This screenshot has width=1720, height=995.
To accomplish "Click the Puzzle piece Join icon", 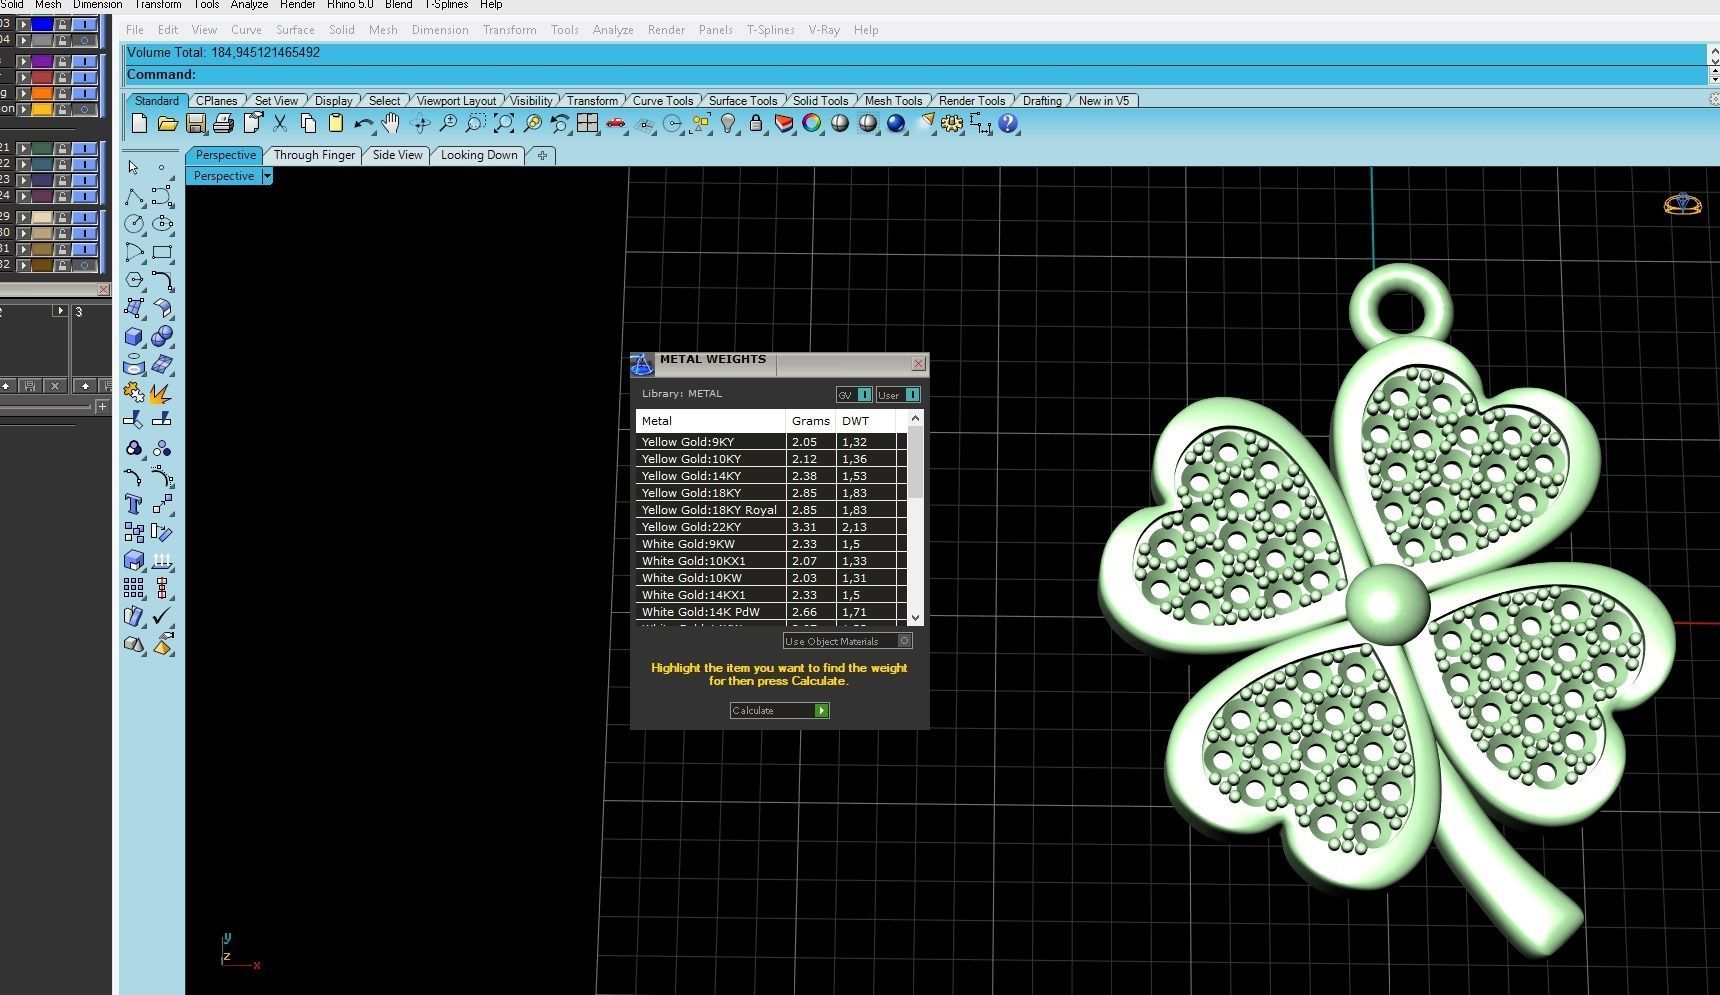I will click(x=134, y=392).
